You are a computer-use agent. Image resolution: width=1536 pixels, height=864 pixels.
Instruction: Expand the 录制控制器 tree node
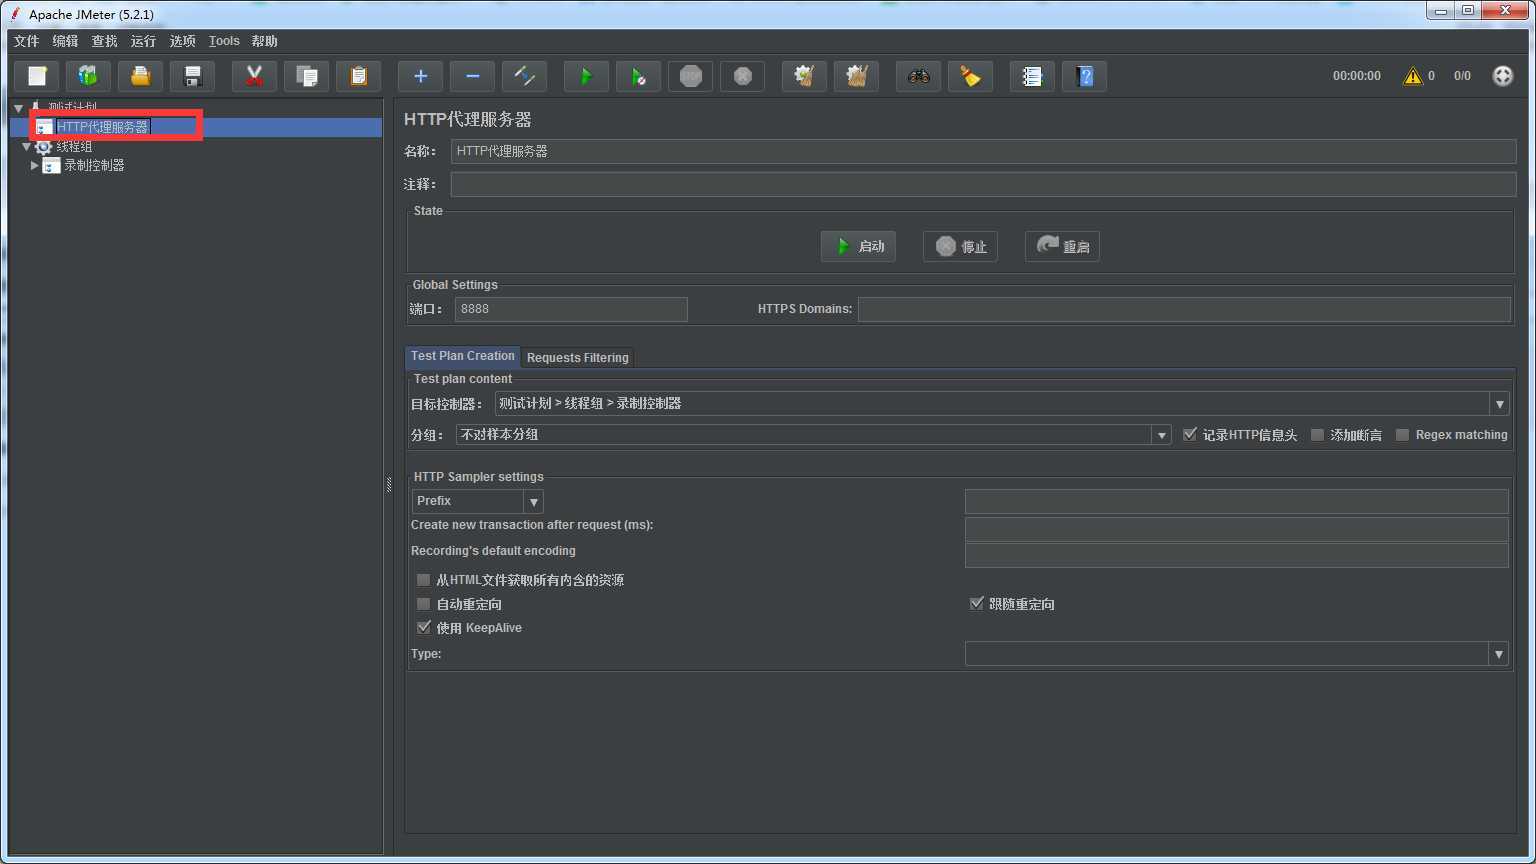35,165
